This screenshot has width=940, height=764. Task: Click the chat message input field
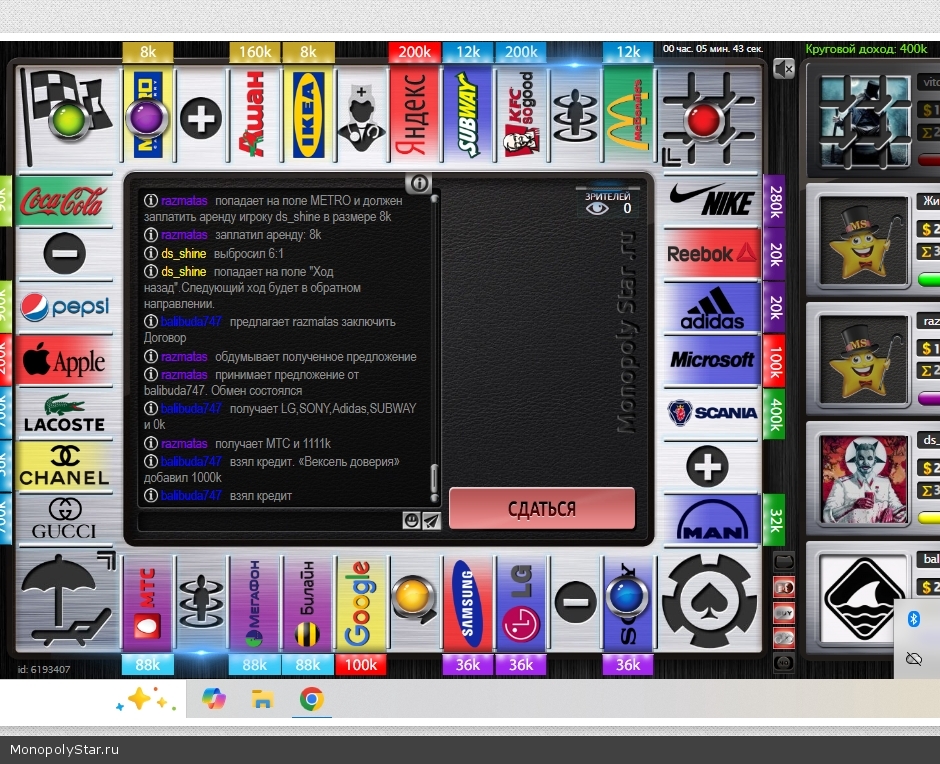[x=270, y=521]
